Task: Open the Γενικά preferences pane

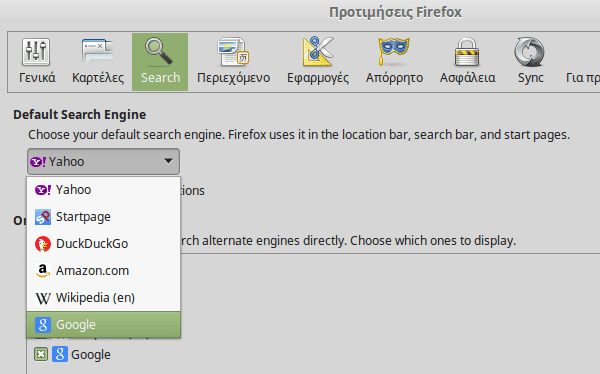Action: (x=37, y=62)
